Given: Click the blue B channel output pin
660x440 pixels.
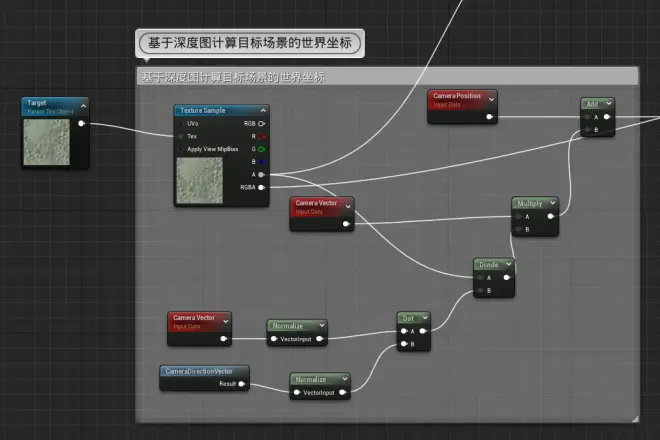Looking at the screenshot, I should 262,161.
